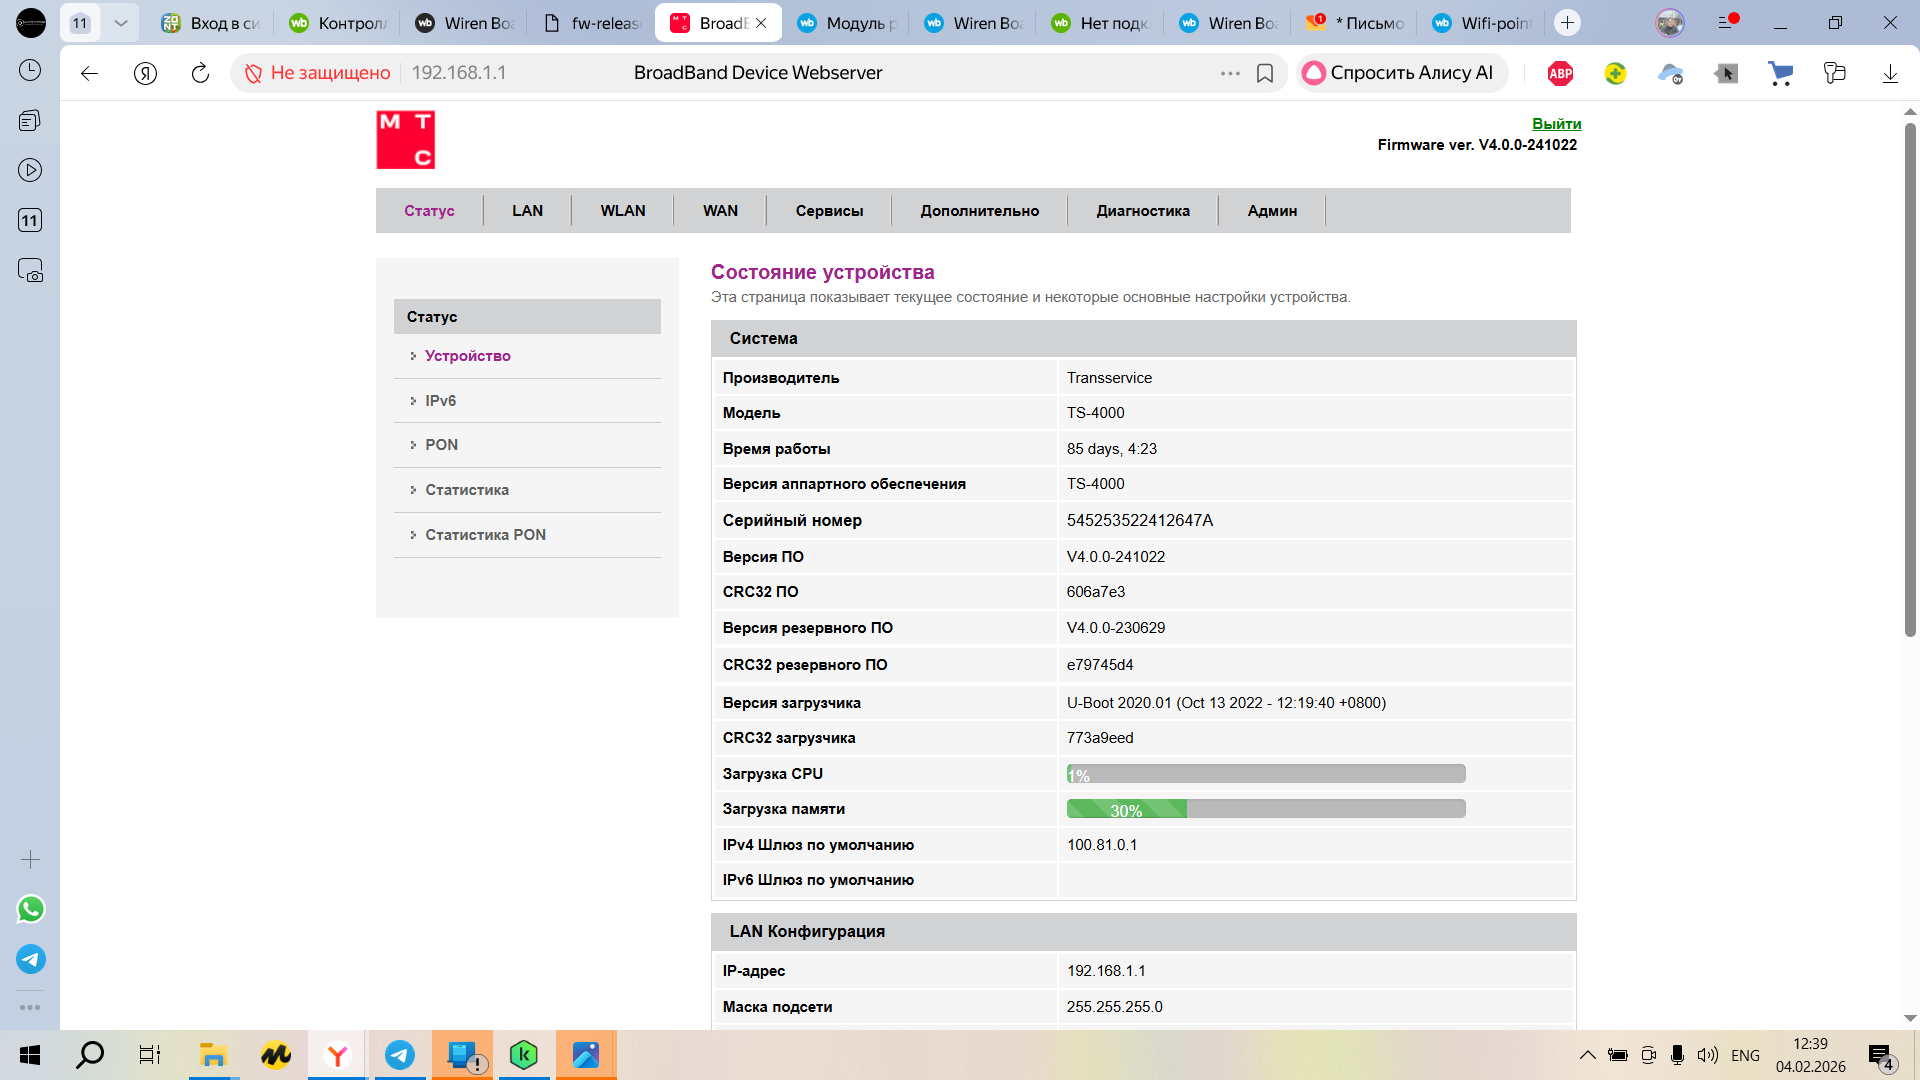Image resolution: width=1920 pixels, height=1080 pixels.
Task: Click the Спросить Алису AI button
Action: pyautogui.click(x=1401, y=73)
